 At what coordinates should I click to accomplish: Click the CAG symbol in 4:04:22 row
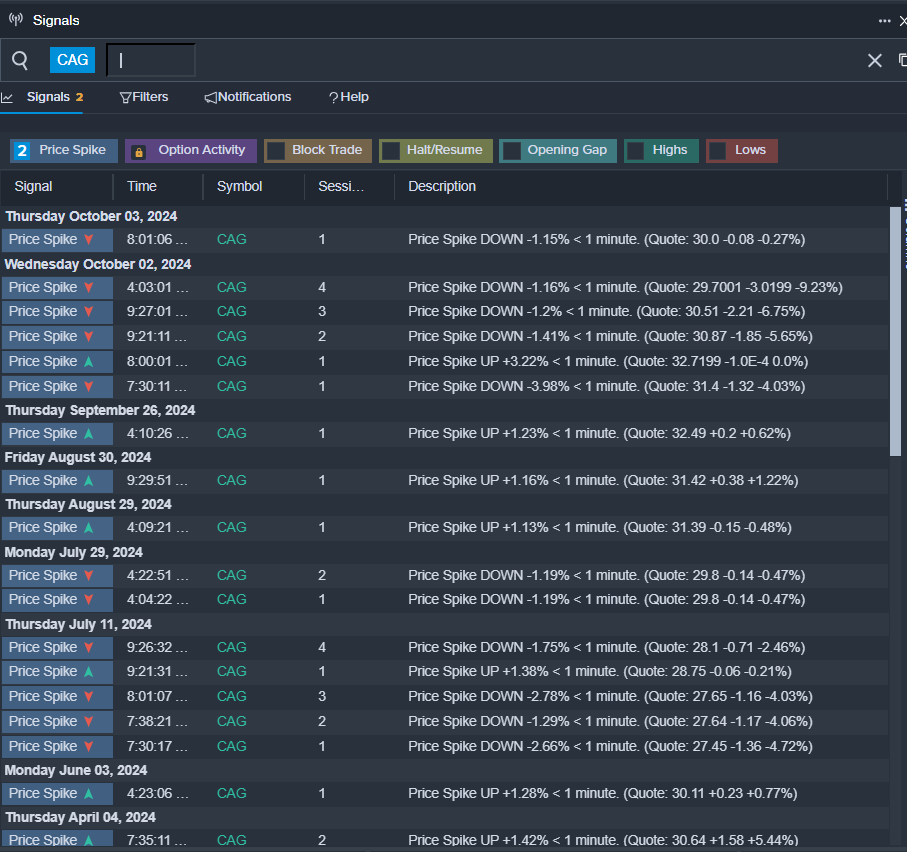coord(231,599)
